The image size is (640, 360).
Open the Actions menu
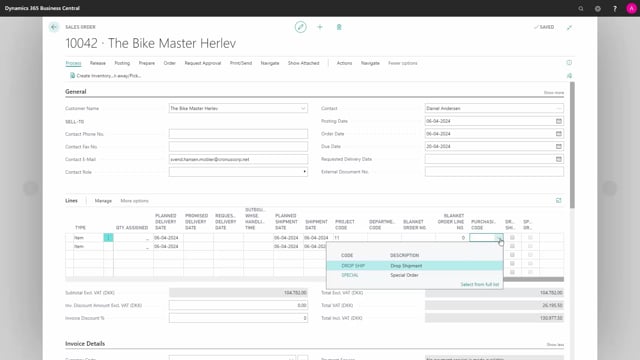(344, 63)
